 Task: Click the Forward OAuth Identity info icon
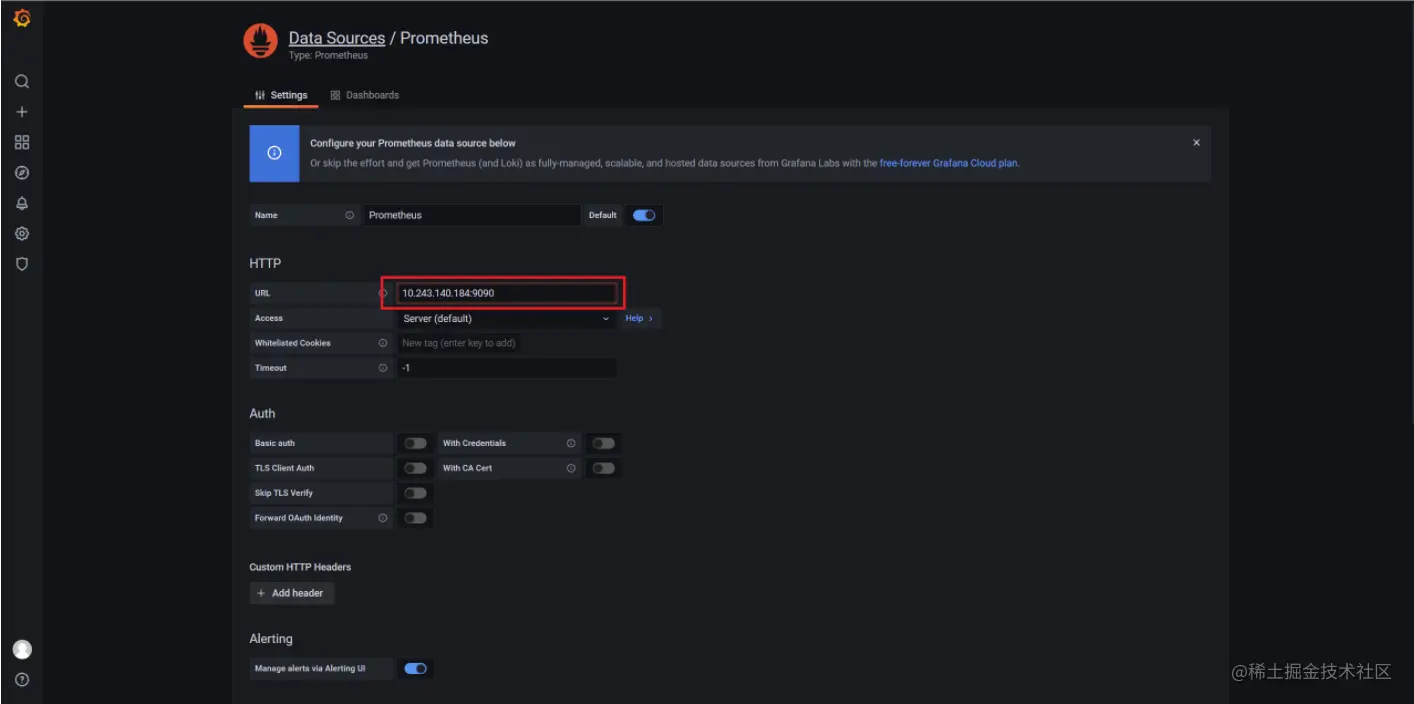pyautogui.click(x=383, y=518)
